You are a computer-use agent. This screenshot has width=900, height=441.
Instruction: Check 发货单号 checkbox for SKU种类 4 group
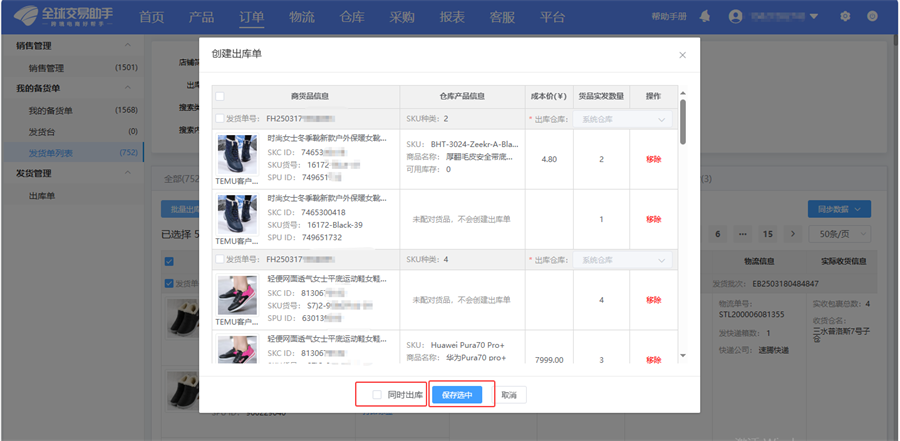[220, 260]
